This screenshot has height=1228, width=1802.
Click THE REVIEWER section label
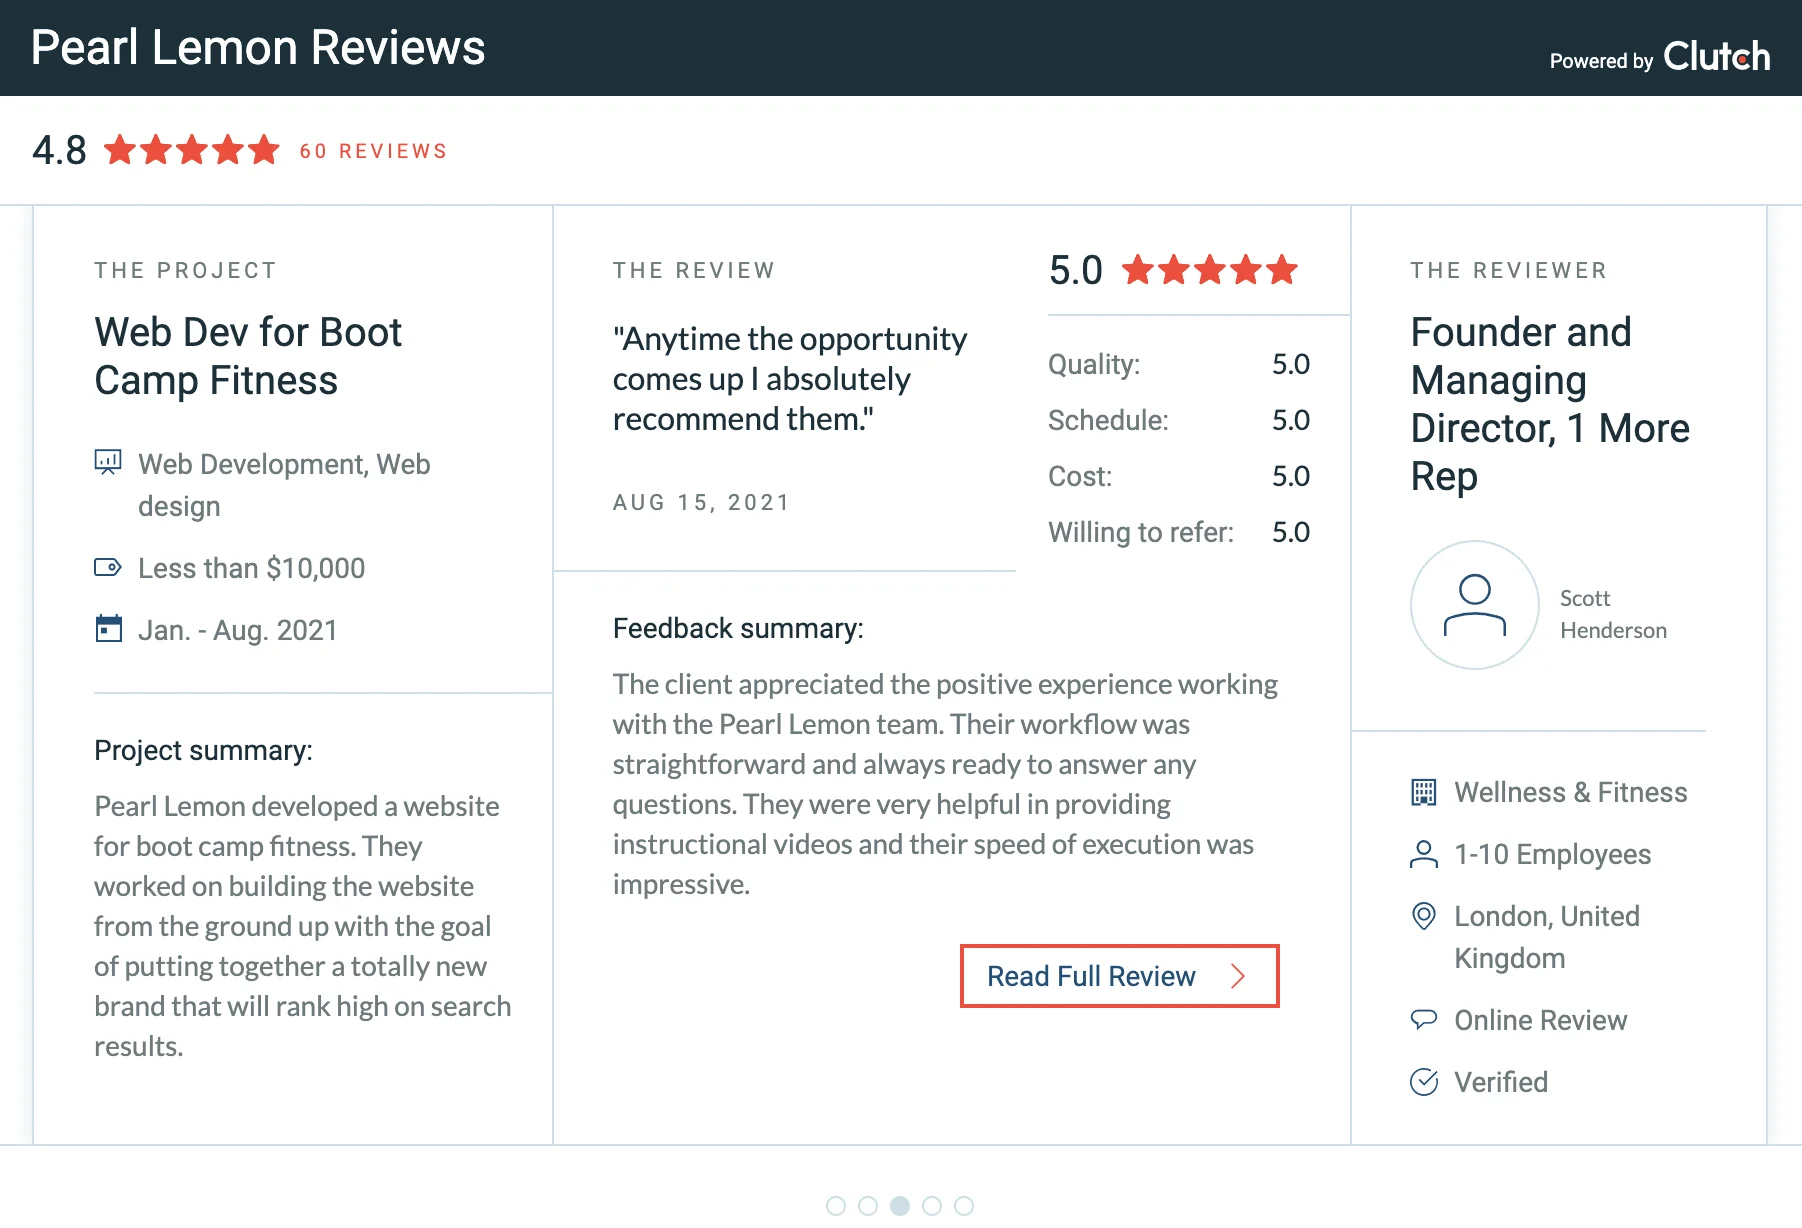(1509, 270)
